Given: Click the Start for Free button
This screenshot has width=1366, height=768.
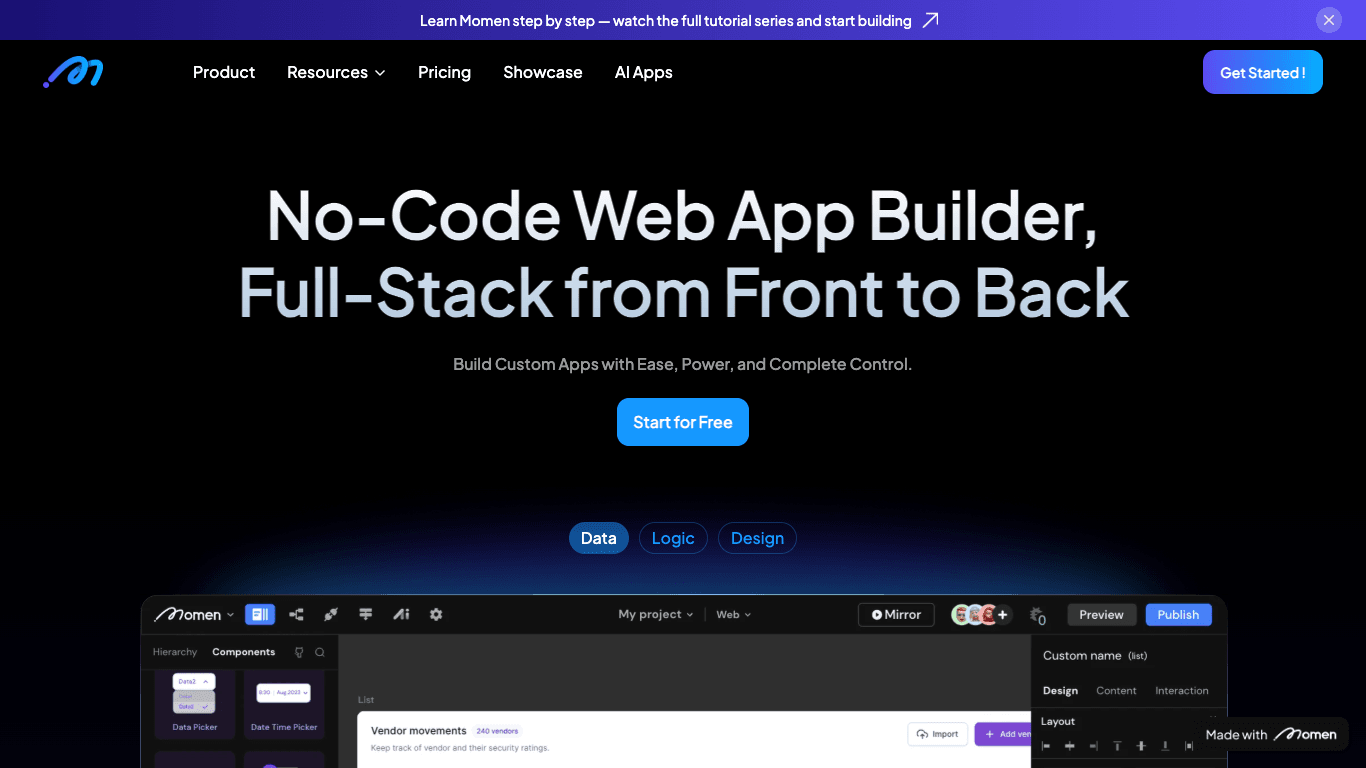Looking at the screenshot, I should pos(683,422).
